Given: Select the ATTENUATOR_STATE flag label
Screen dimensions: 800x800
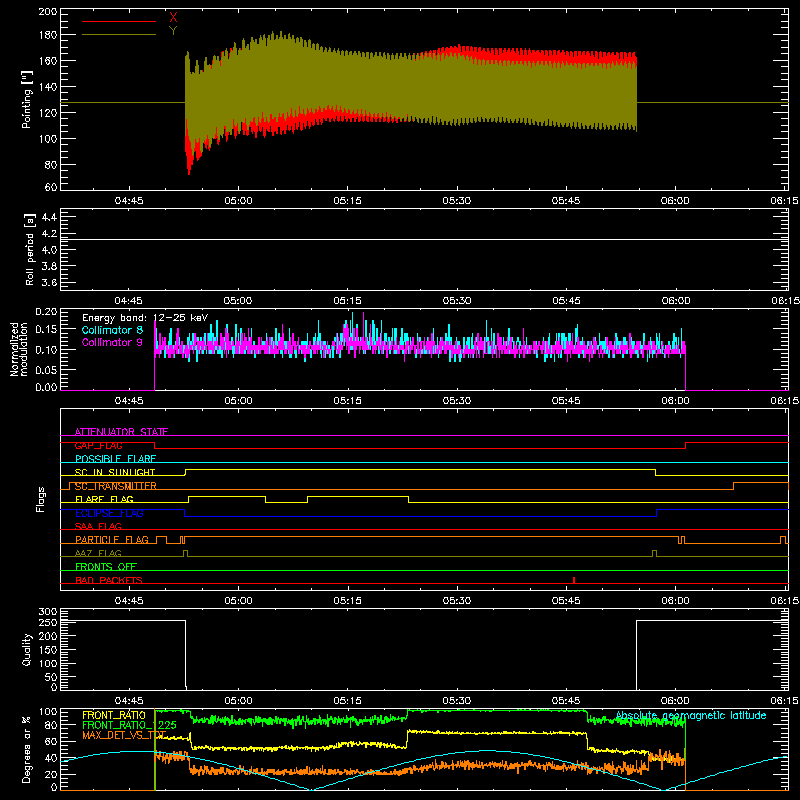Looking at the screenshot, I should click(121, 432).
